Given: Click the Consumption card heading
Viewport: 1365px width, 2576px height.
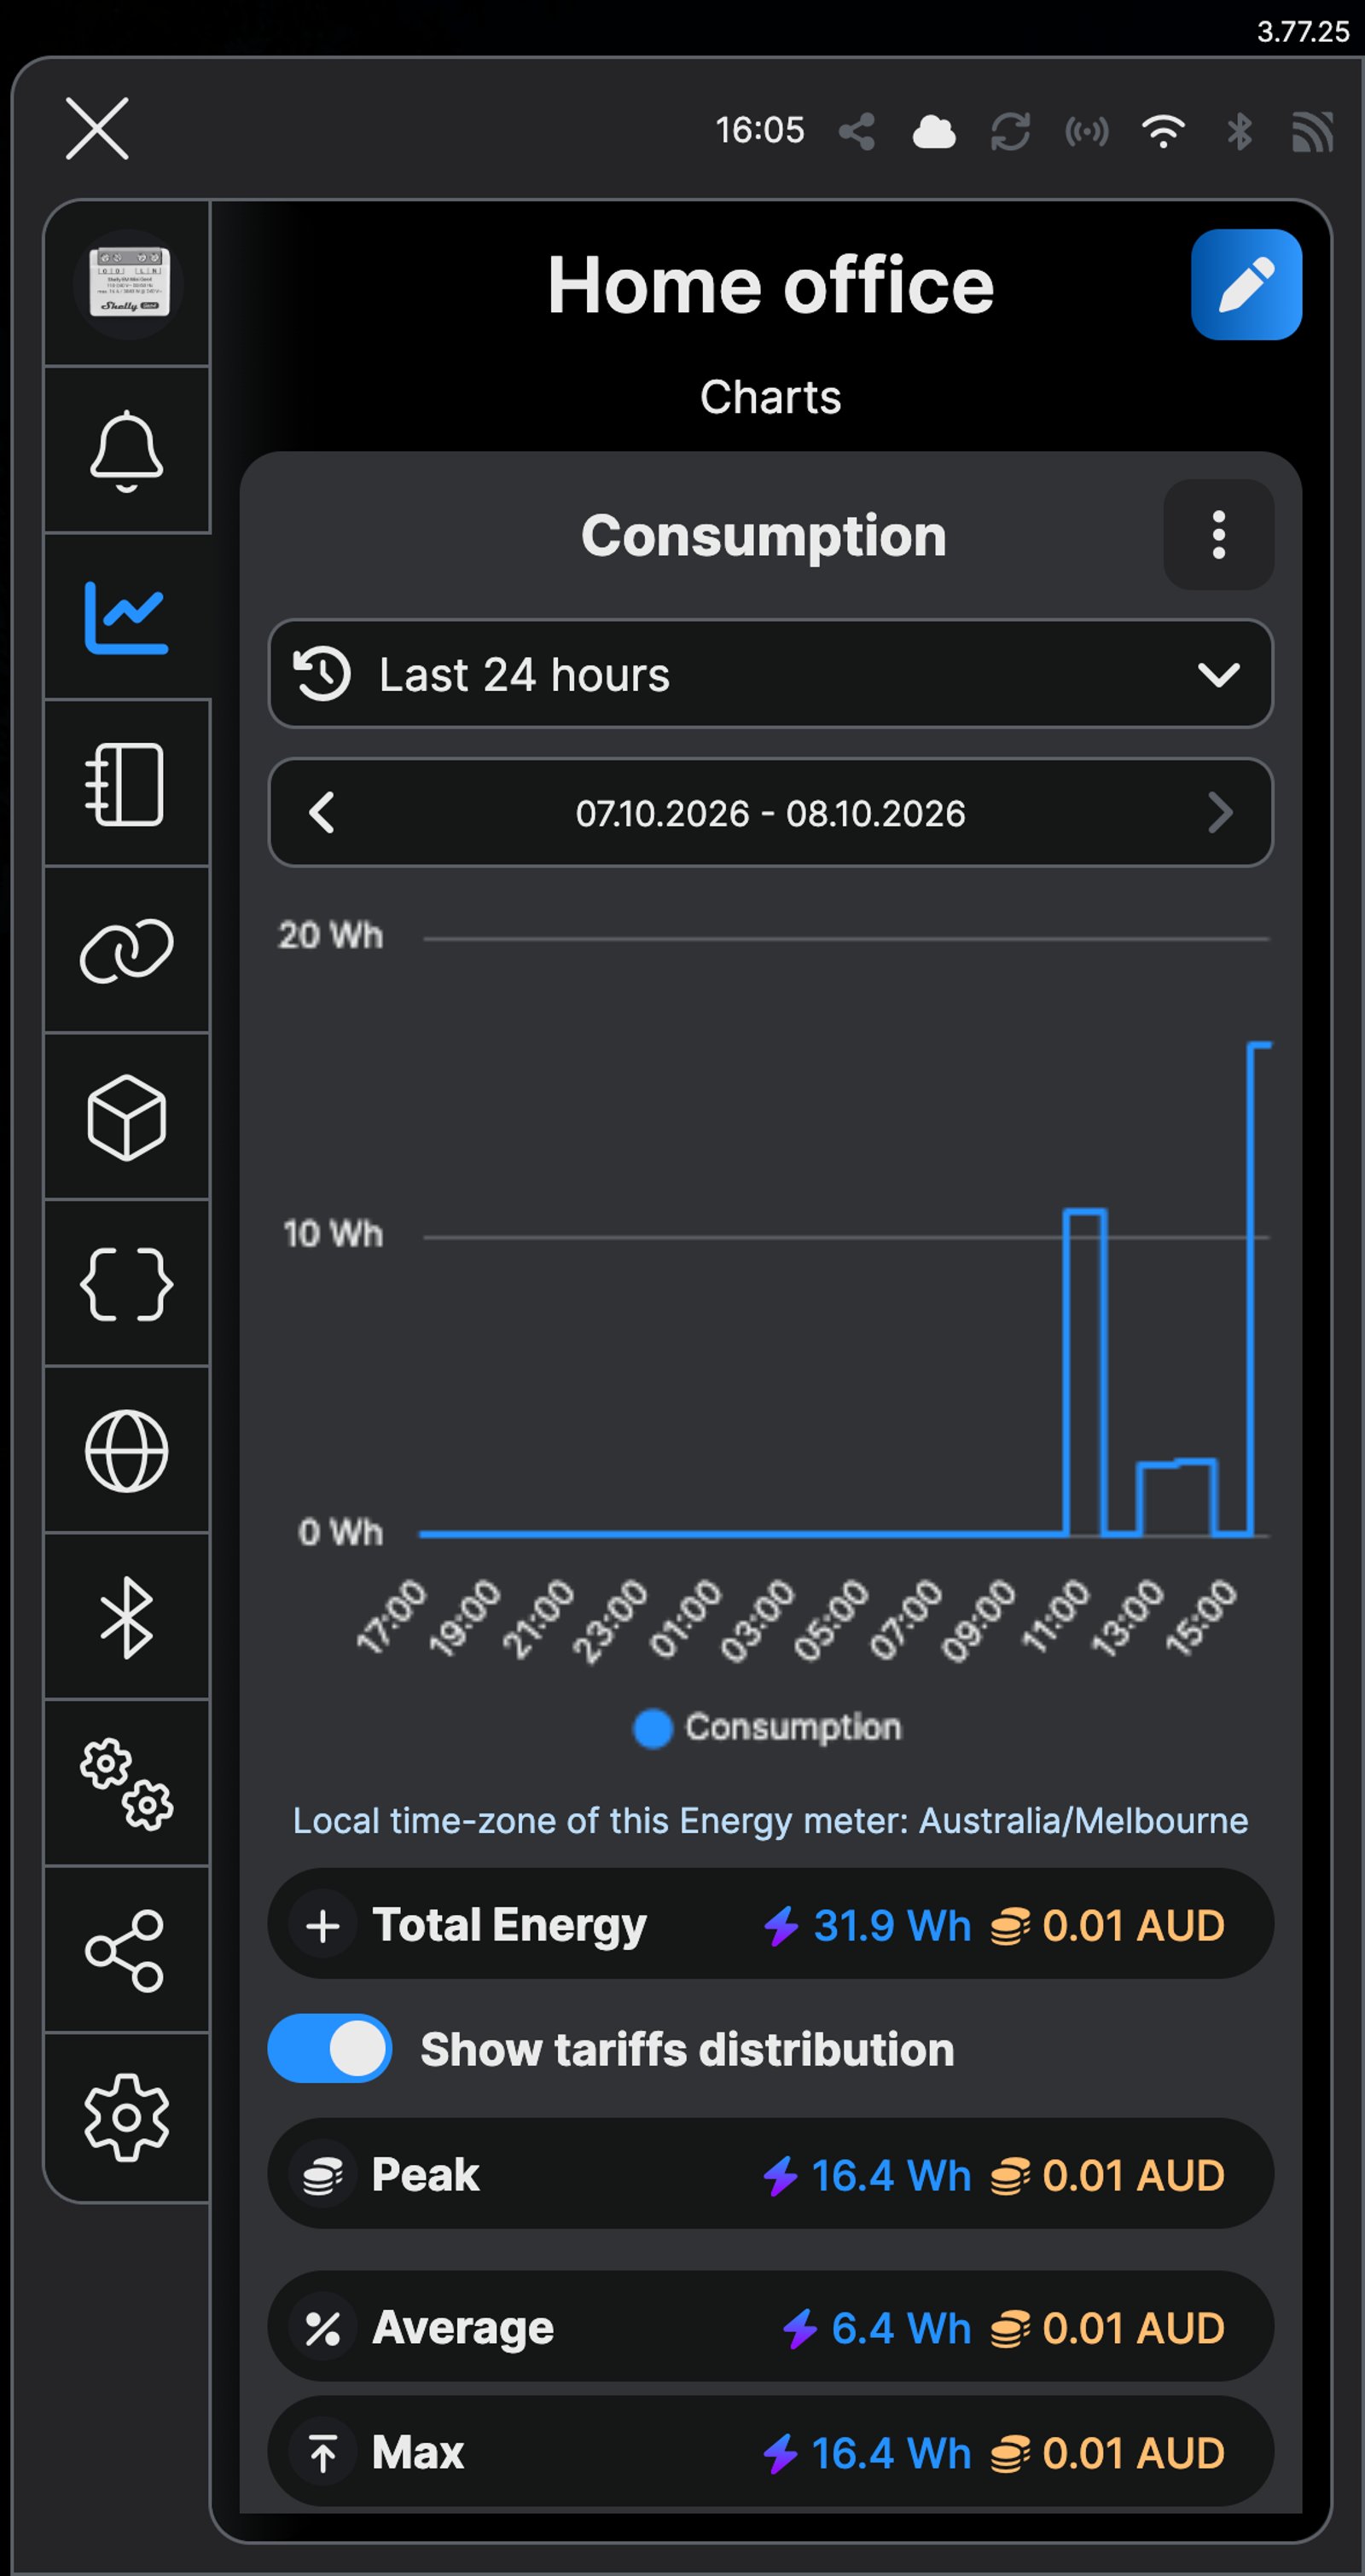Looking at the screenshot, I should point(764,536).
